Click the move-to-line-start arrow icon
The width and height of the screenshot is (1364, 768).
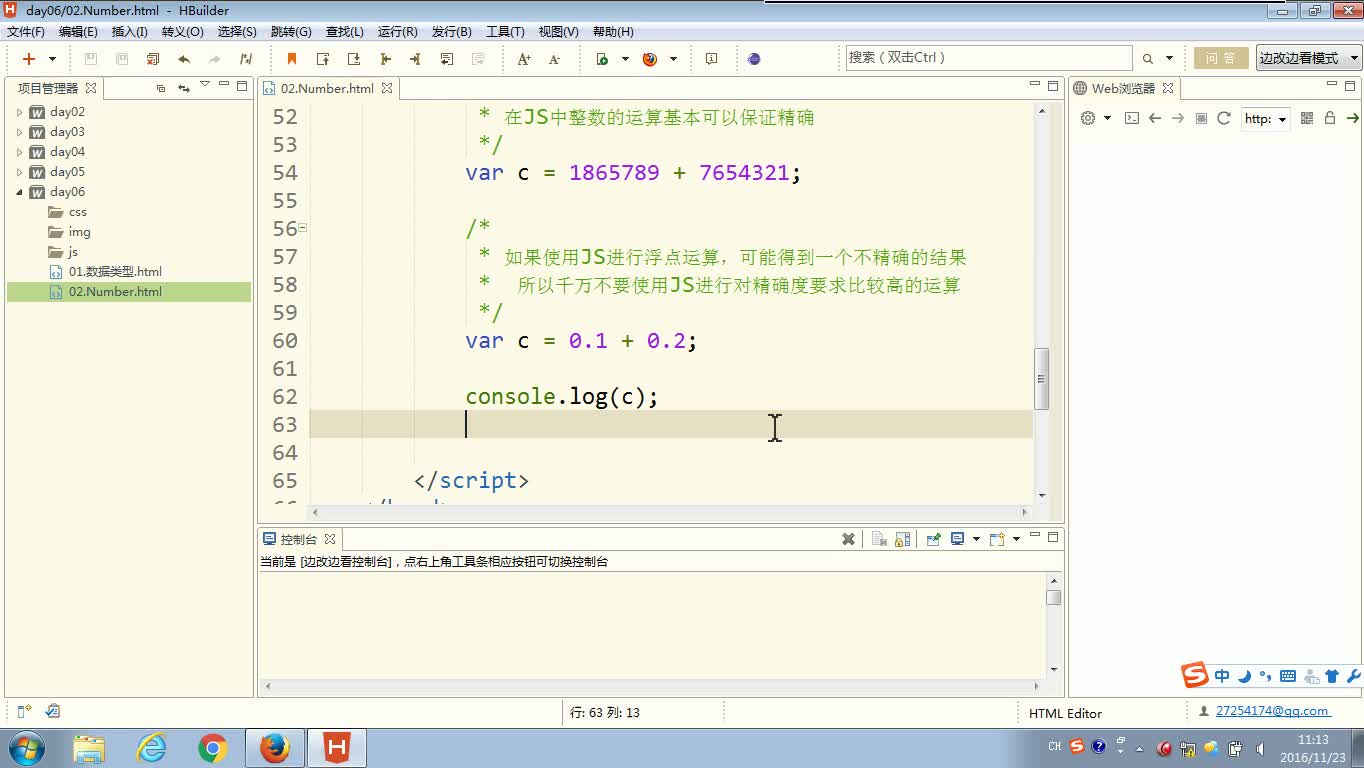coord(385,59)
